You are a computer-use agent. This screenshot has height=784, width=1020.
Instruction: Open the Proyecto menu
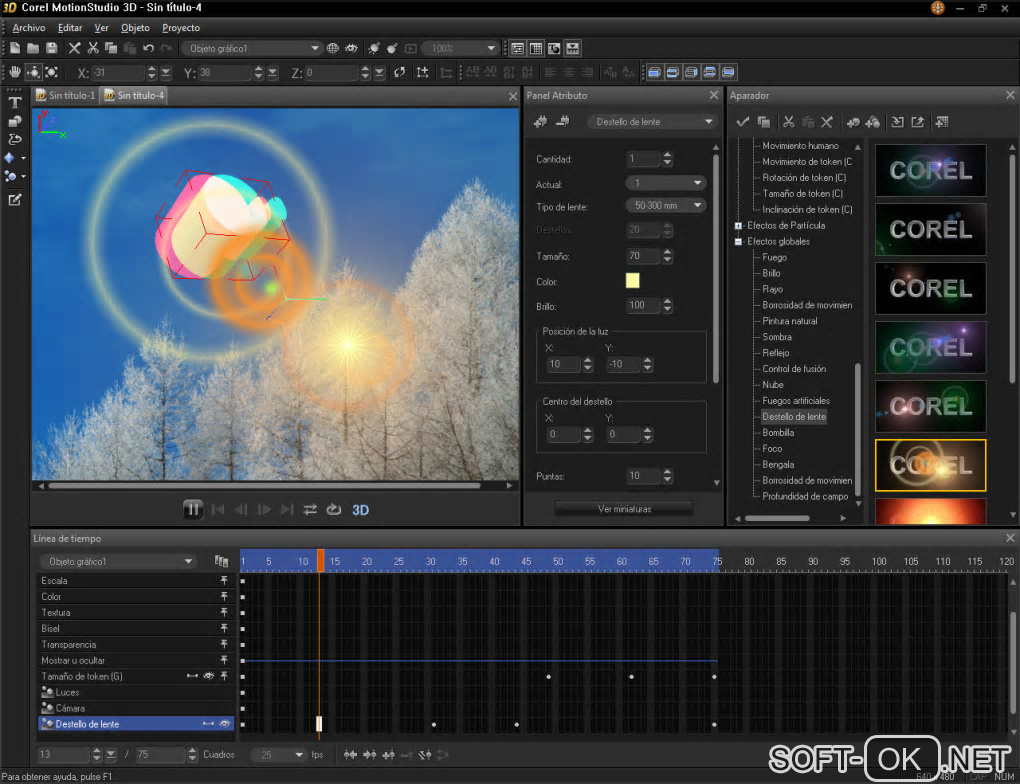point(181,28)
